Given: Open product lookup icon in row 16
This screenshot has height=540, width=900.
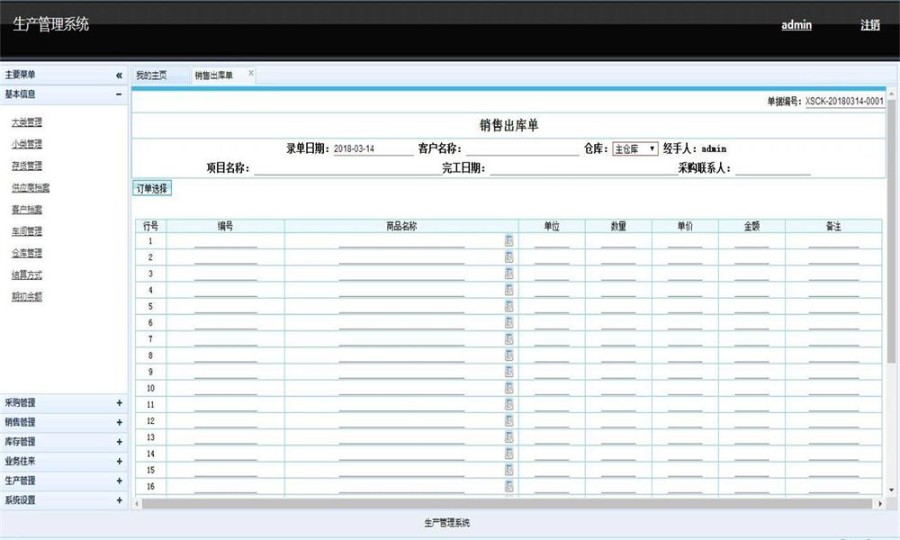Looking at the screenshot, I should [509, 487].
